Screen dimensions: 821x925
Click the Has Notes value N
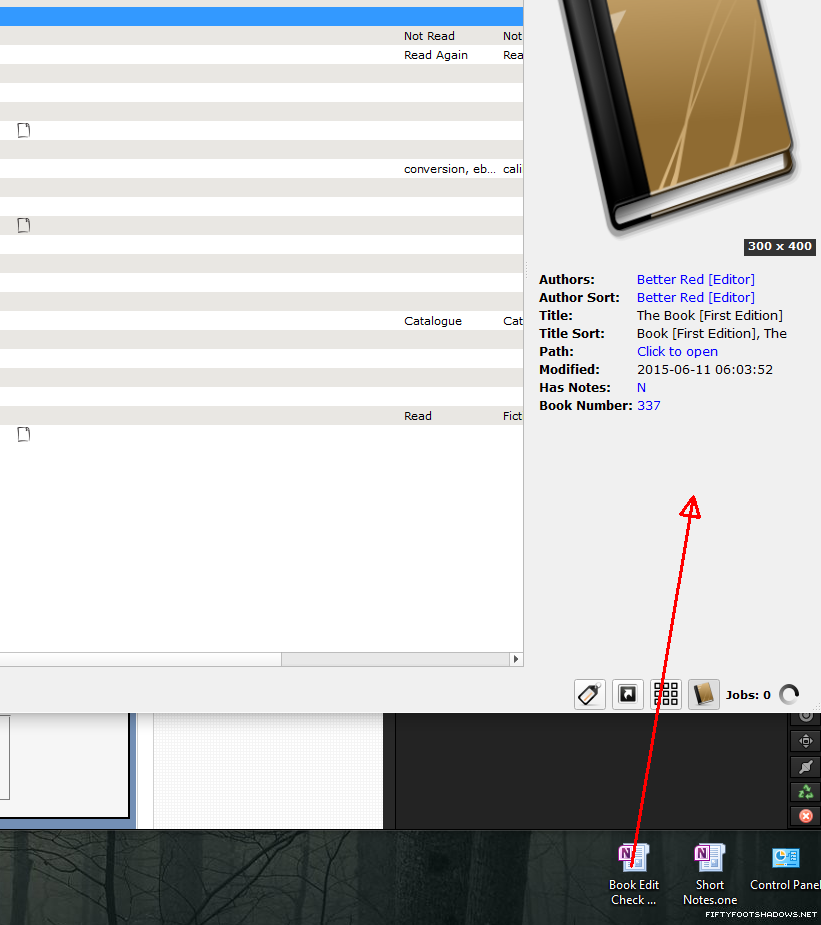(641, 388)
